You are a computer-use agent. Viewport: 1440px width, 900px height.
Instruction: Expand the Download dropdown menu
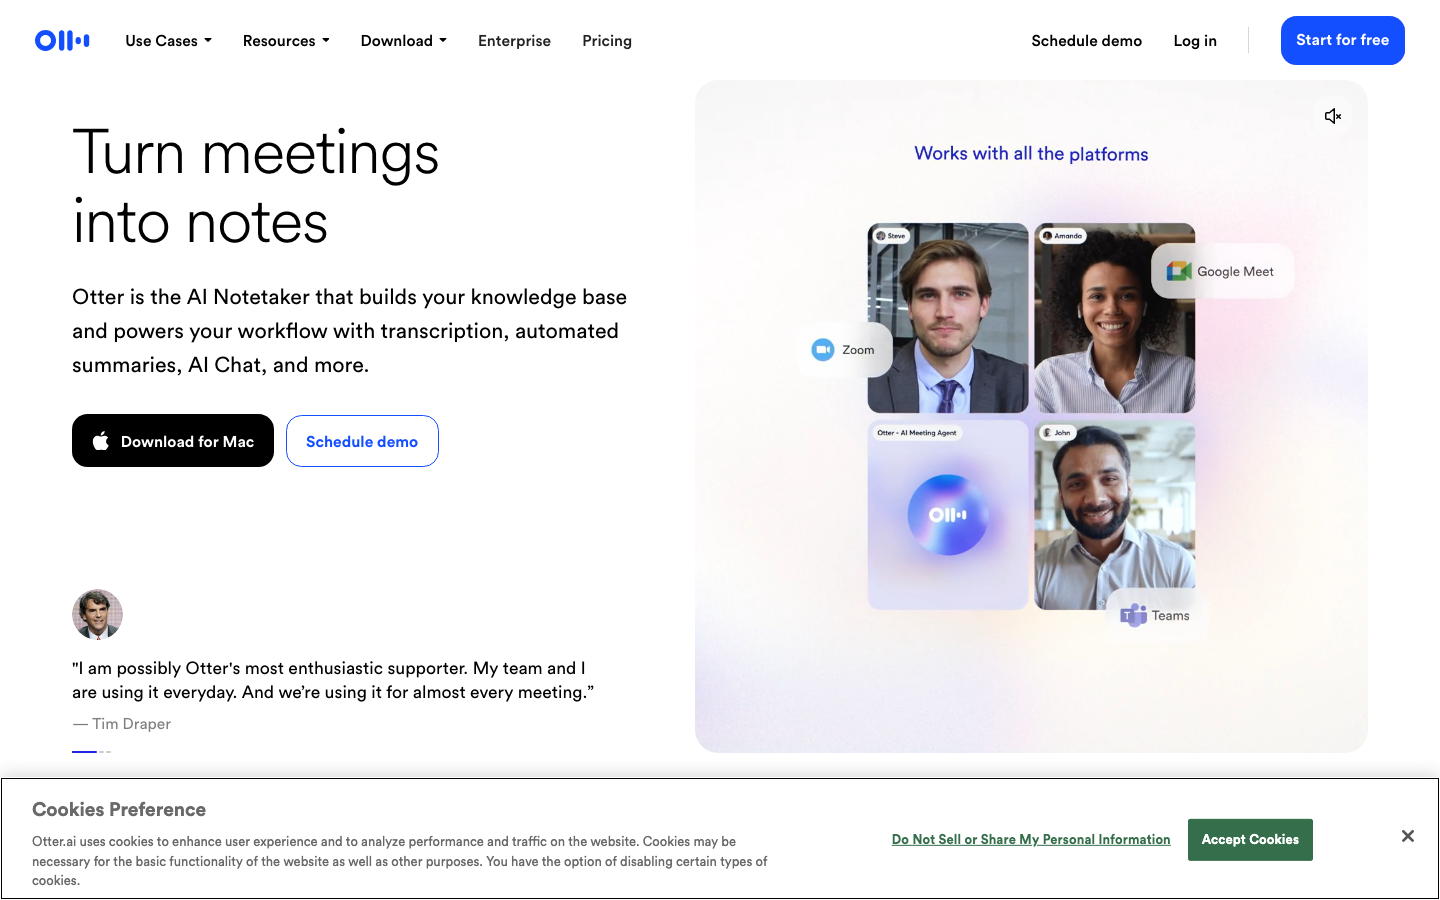tap(403, 40)
